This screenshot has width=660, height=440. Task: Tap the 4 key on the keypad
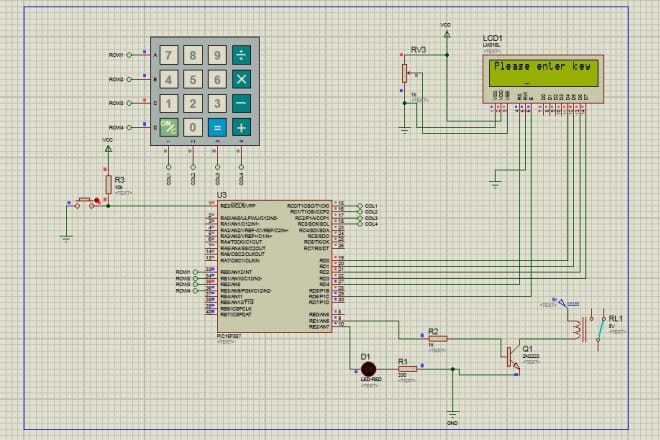click(x=168, y=79)
